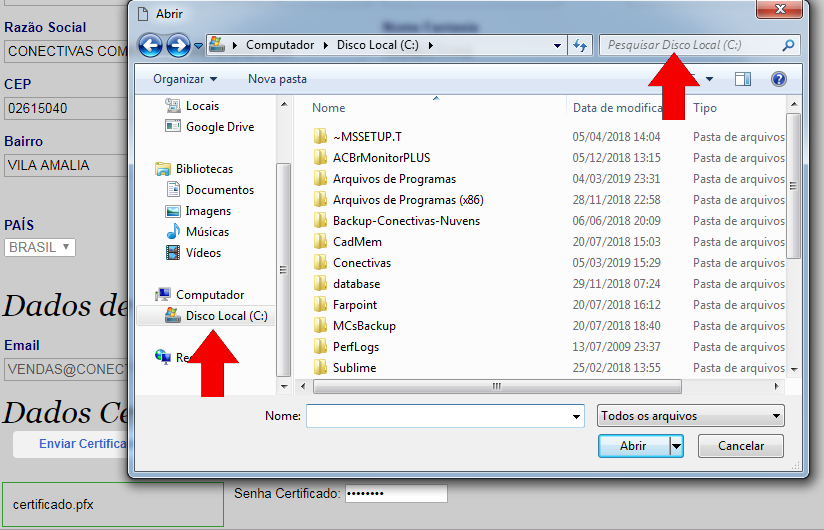Open the Documentos library
The height and width of the screenshot is (530, 824).
(x=219, y=190)
